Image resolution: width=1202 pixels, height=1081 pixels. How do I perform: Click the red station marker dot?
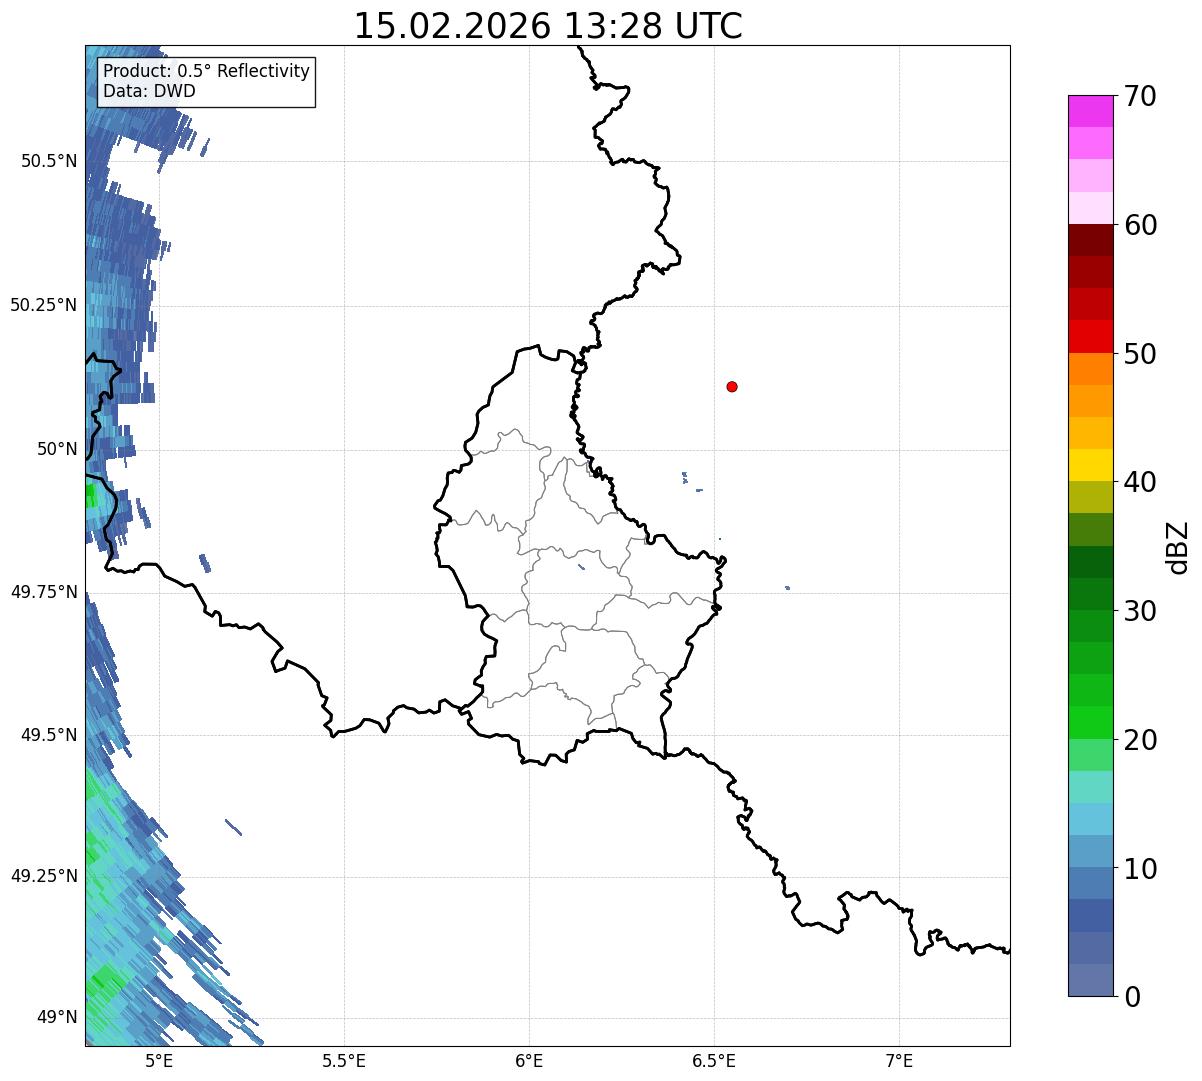(732, 387)
